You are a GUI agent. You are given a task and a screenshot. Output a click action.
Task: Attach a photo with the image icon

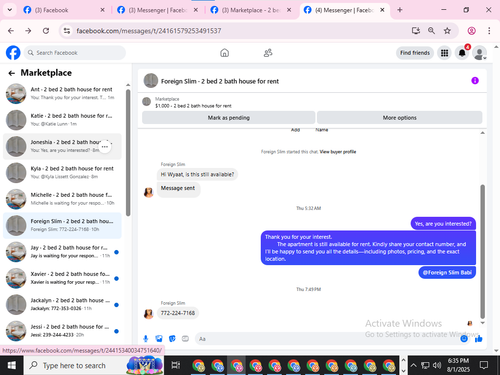[159, 339]
